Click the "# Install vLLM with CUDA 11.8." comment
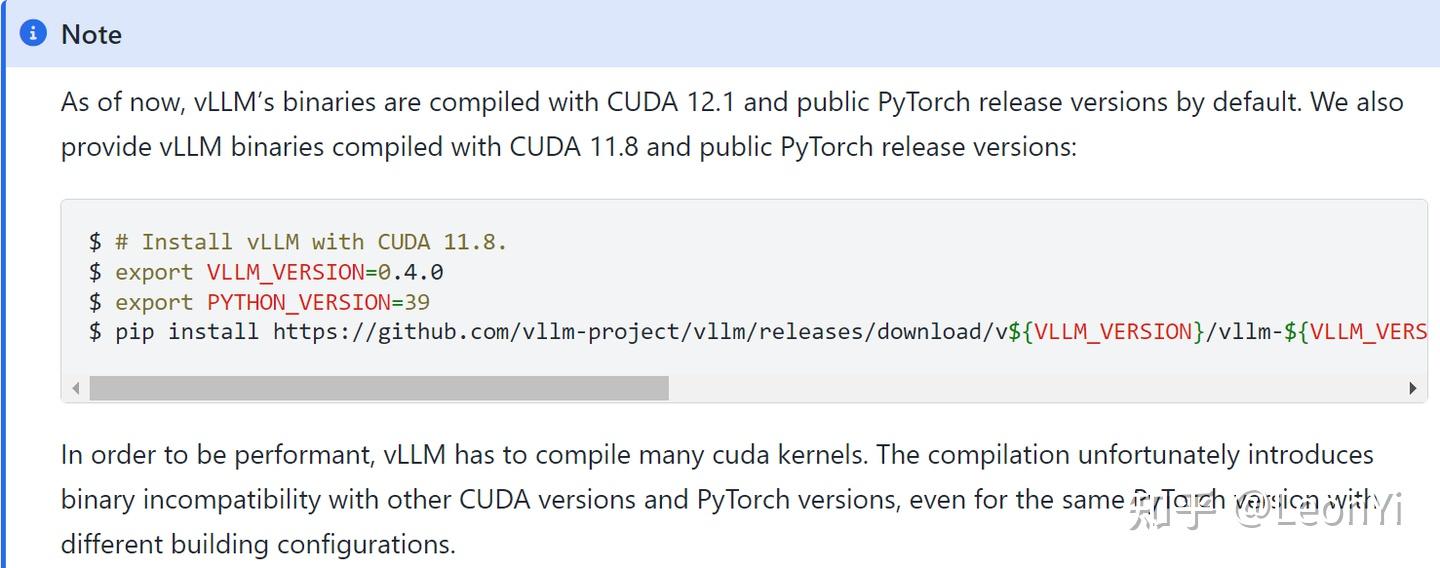Viewport: 1440px width, 568px height. tap(311, 242)
